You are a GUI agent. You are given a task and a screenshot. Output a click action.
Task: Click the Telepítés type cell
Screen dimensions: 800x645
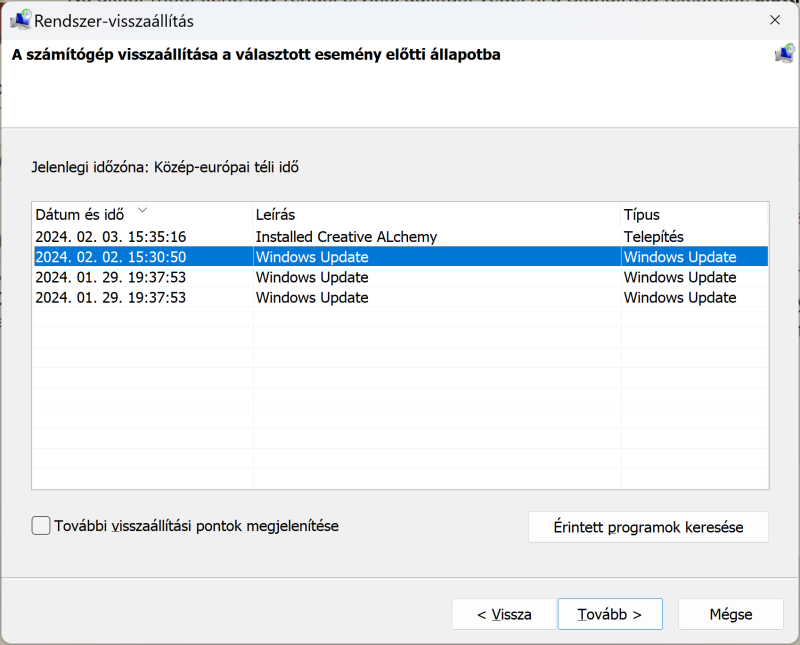tap(653, 237)
